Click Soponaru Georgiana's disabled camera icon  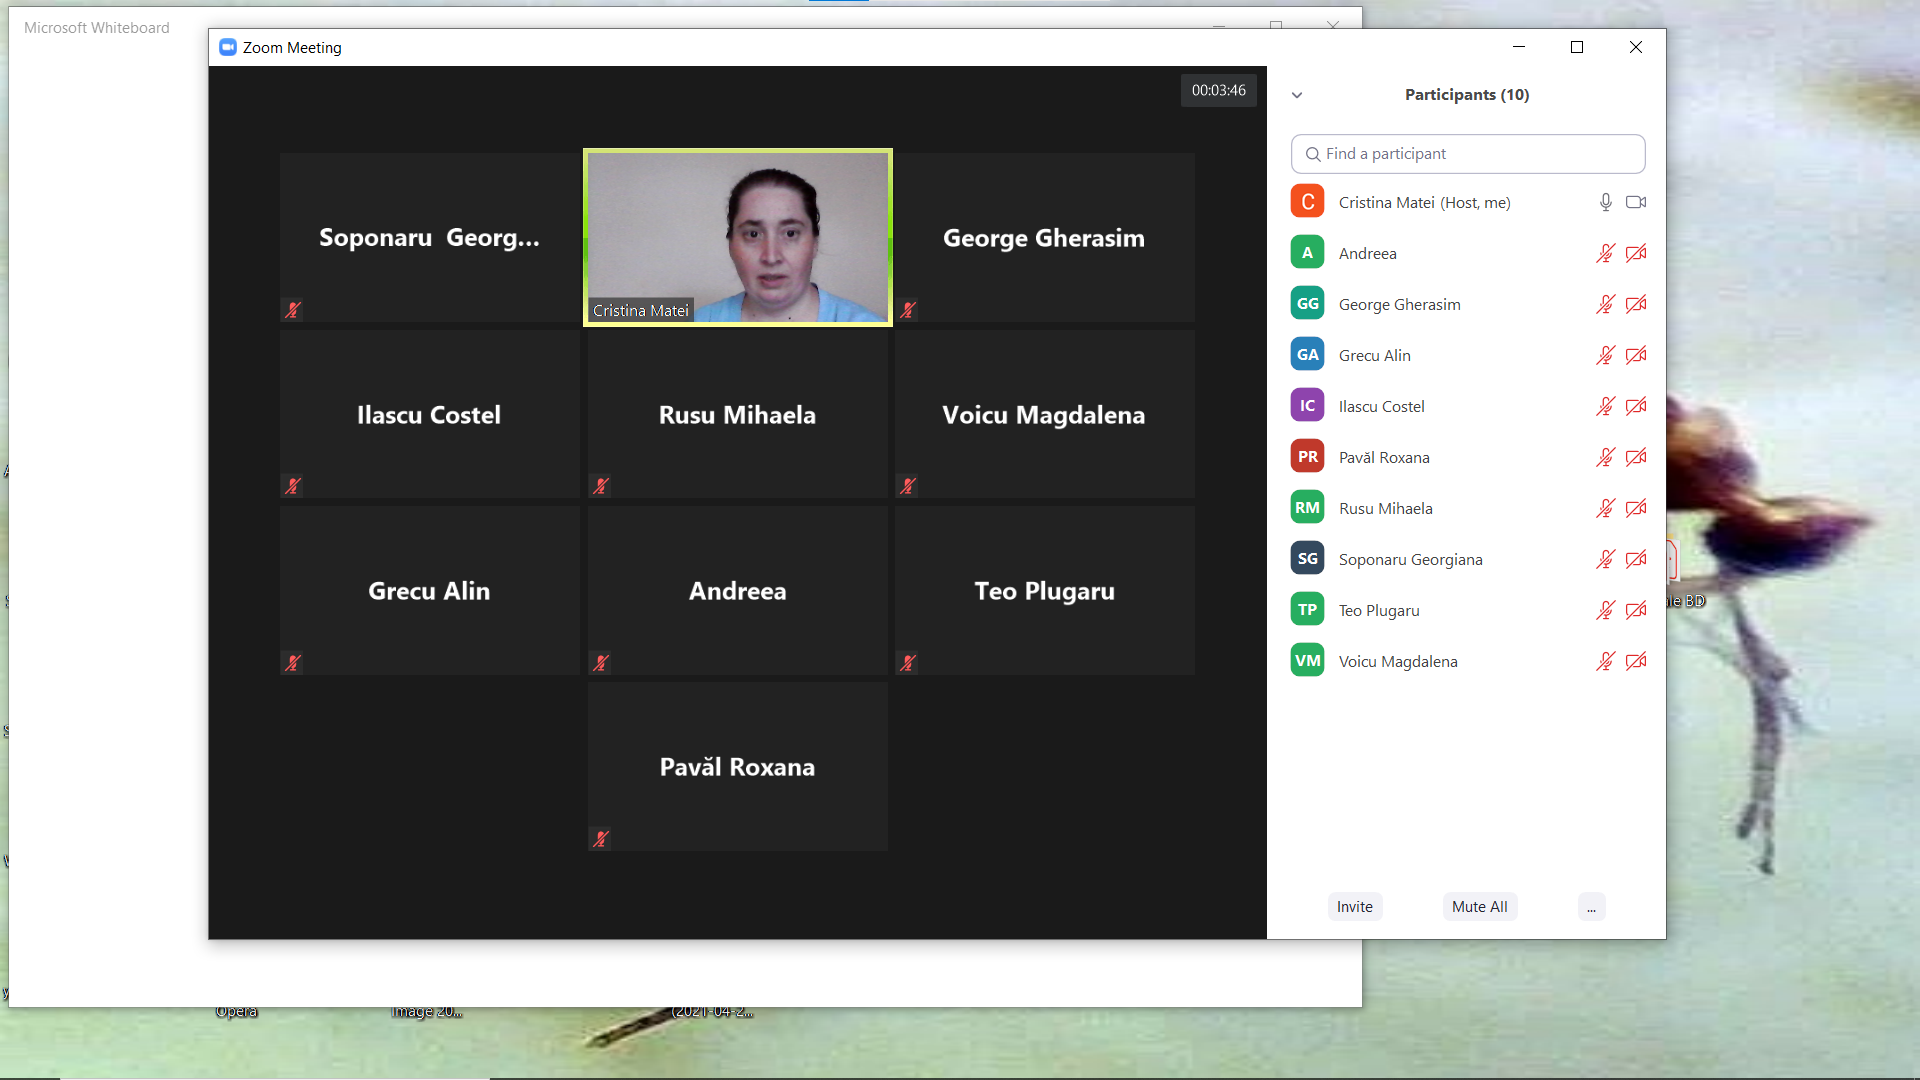pyautogui.click(x=1636, y=559)
